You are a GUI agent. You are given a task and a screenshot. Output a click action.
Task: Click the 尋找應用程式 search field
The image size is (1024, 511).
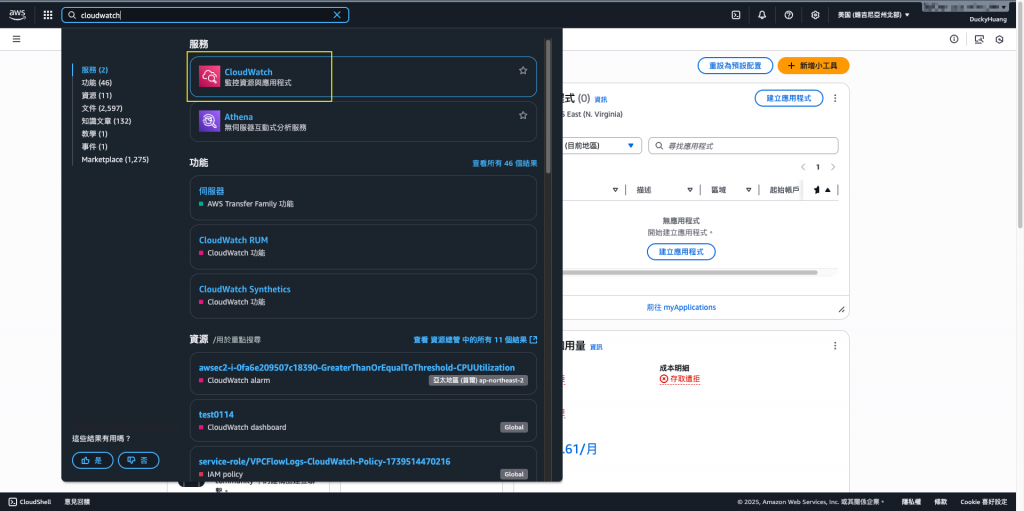click(743, 146)
